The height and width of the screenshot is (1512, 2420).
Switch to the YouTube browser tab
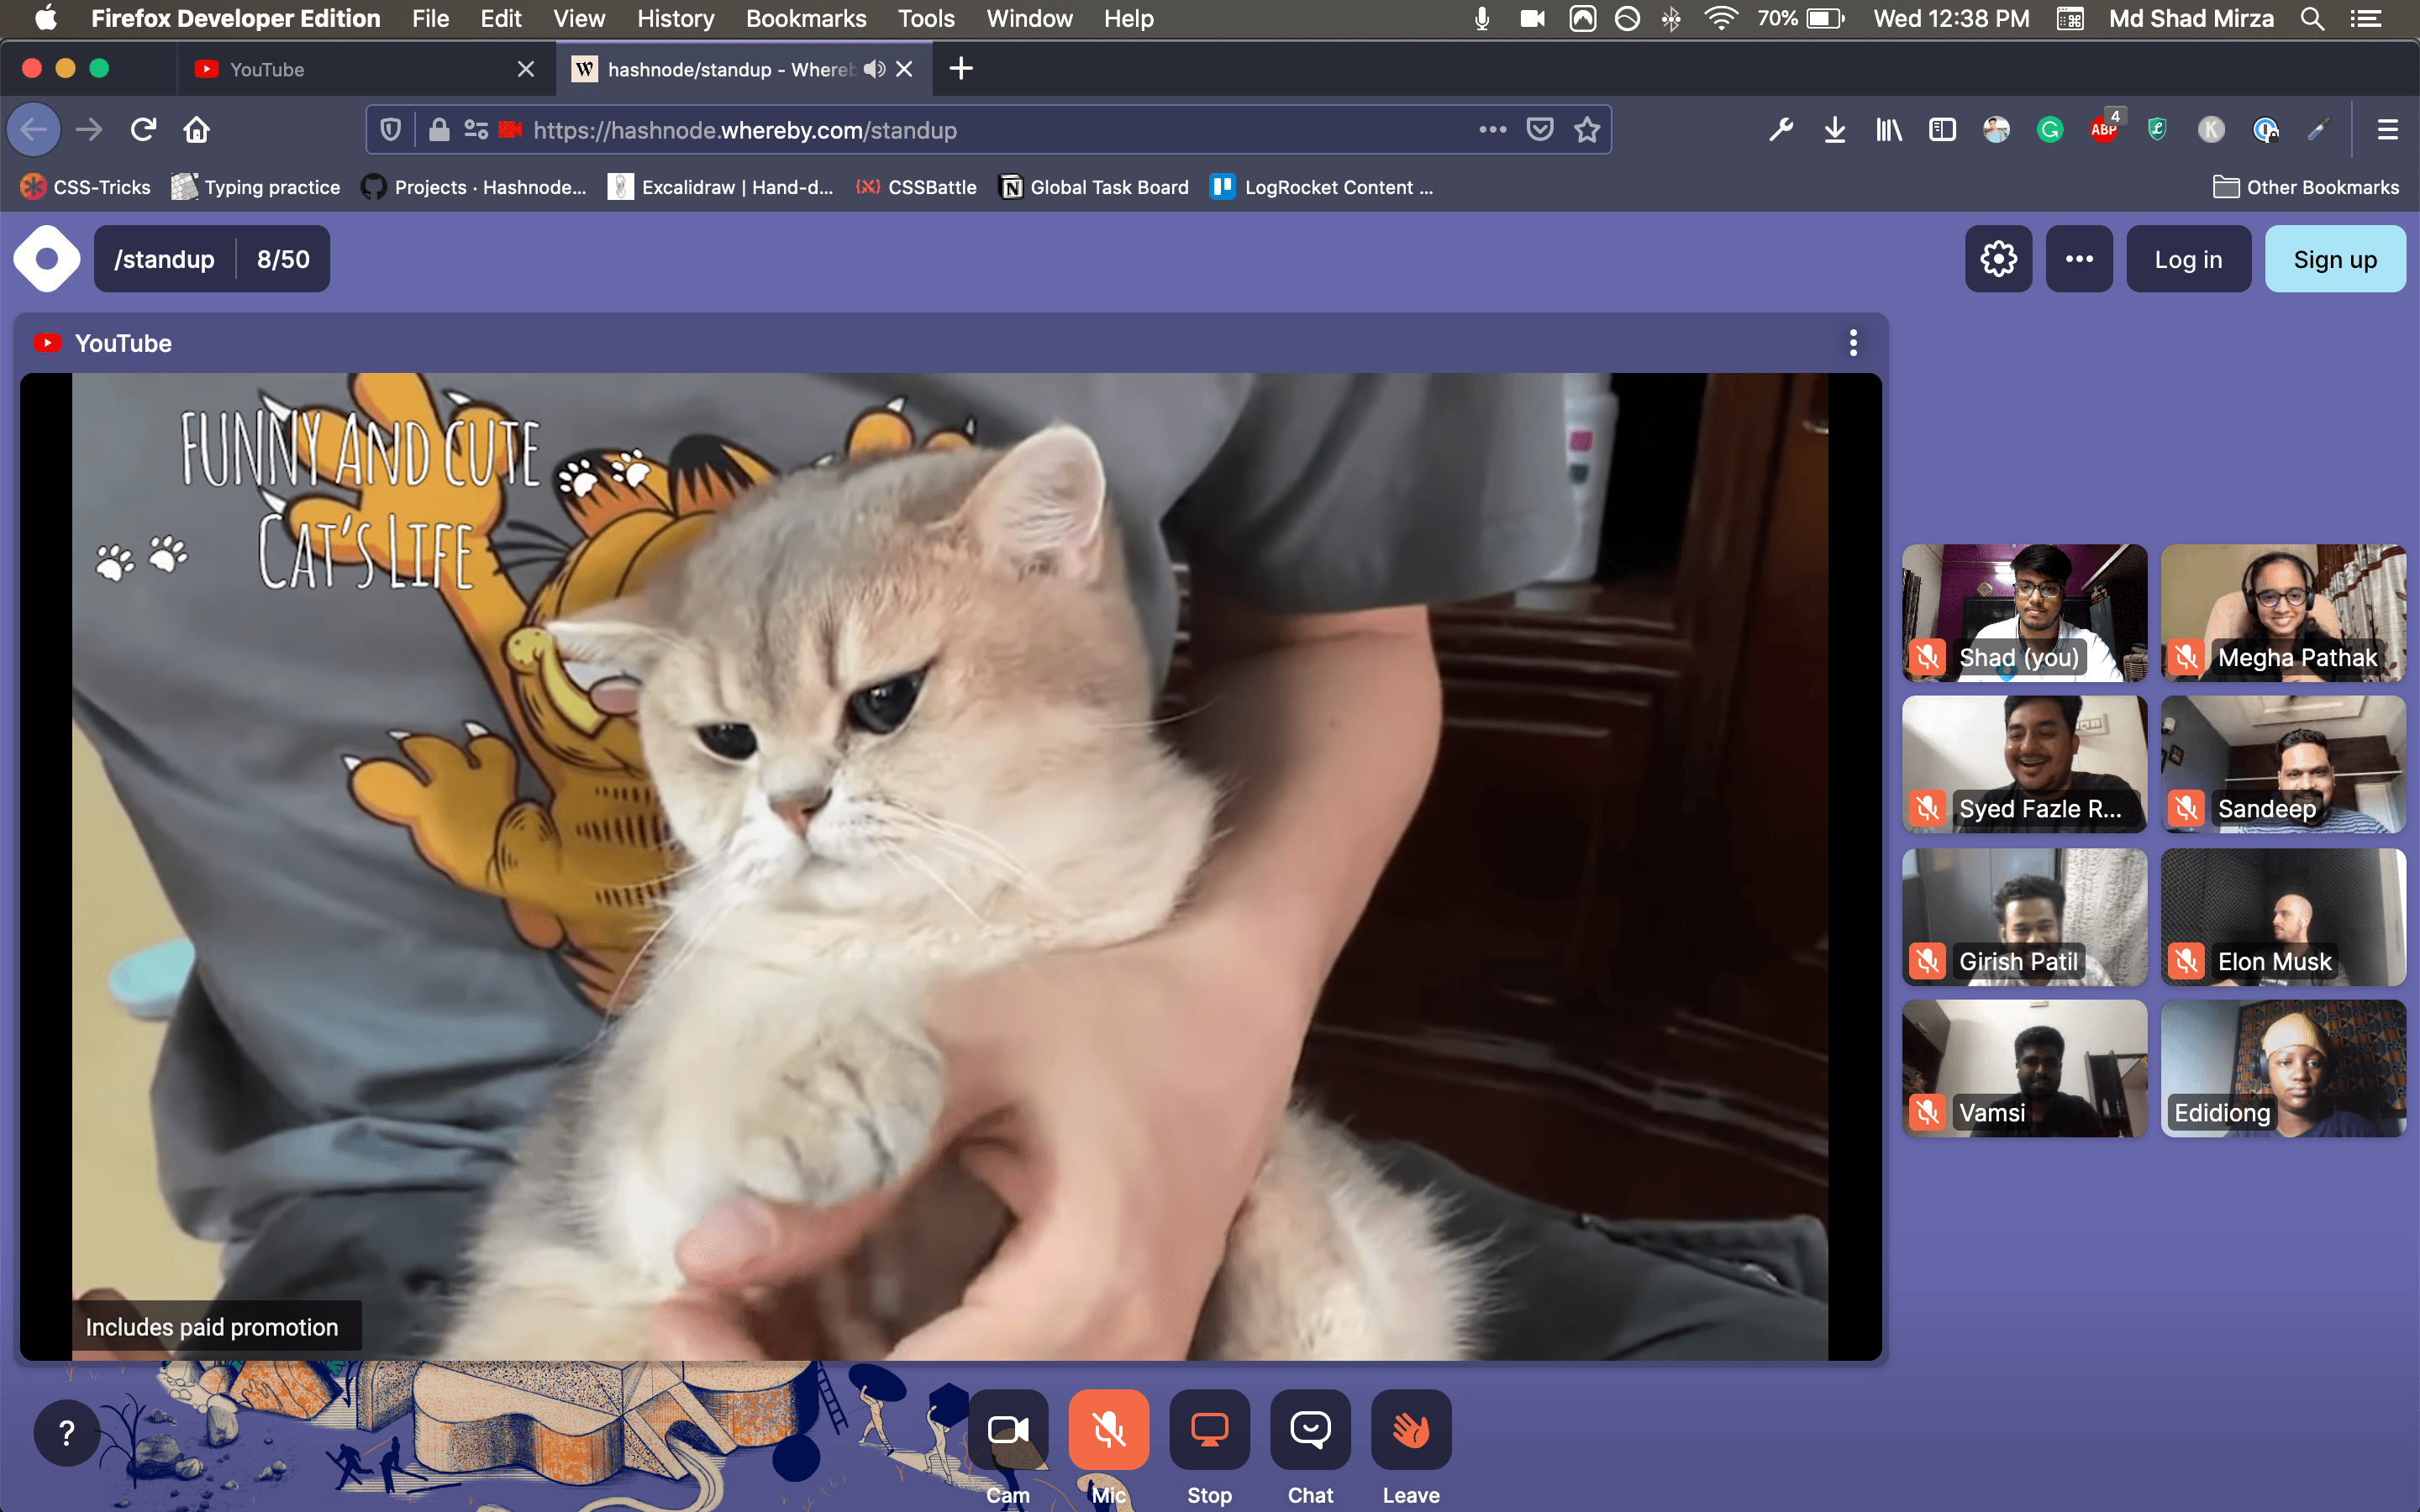tap(350, 69)
